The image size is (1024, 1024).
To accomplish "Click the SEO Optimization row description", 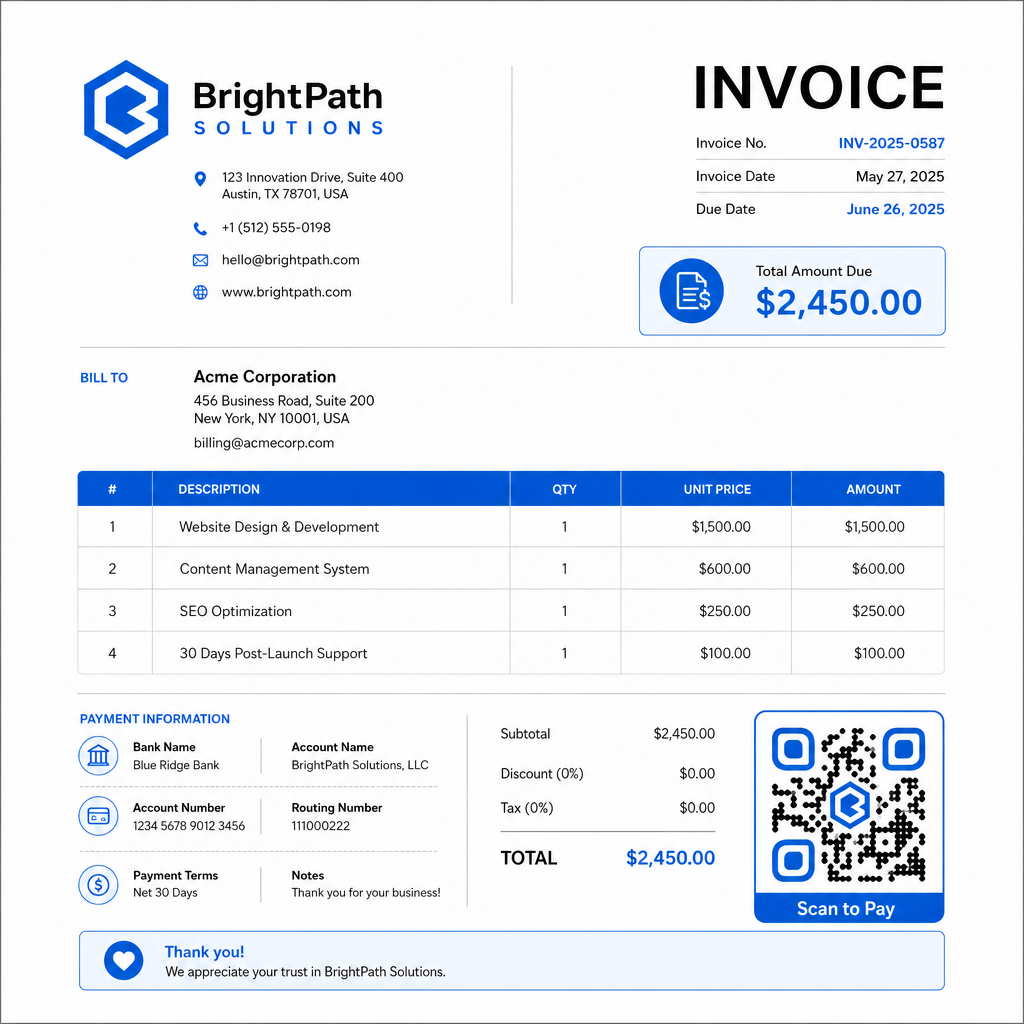I will [236, 611].
